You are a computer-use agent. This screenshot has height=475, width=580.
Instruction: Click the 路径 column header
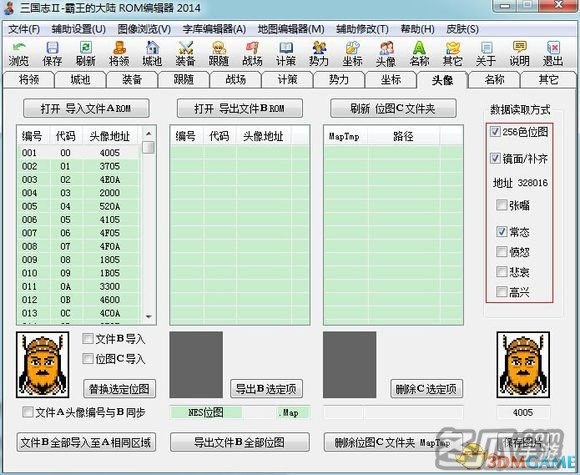click(403, 136)
